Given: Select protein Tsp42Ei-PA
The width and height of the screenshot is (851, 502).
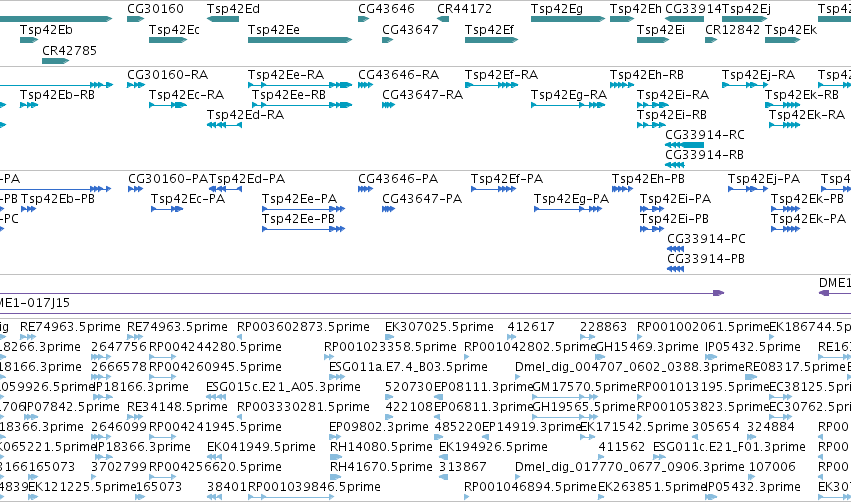Looking at the screenshot, I should click(x=675, y=199).
